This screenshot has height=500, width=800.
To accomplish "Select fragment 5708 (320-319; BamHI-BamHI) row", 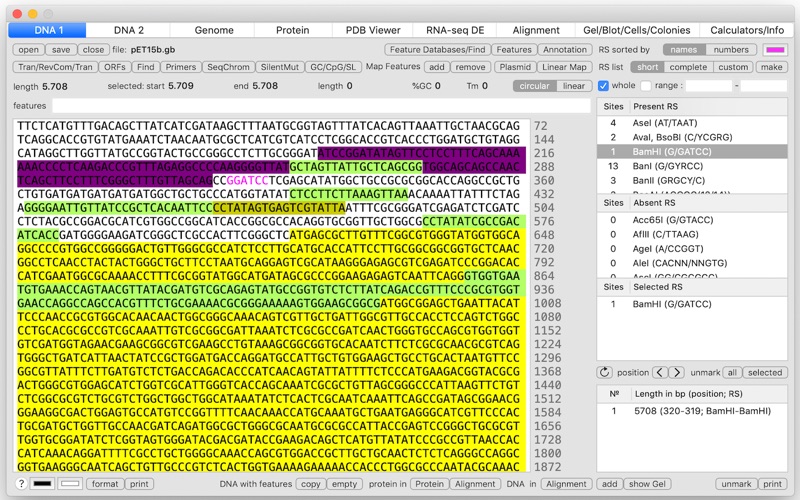I will pos(692,411).
